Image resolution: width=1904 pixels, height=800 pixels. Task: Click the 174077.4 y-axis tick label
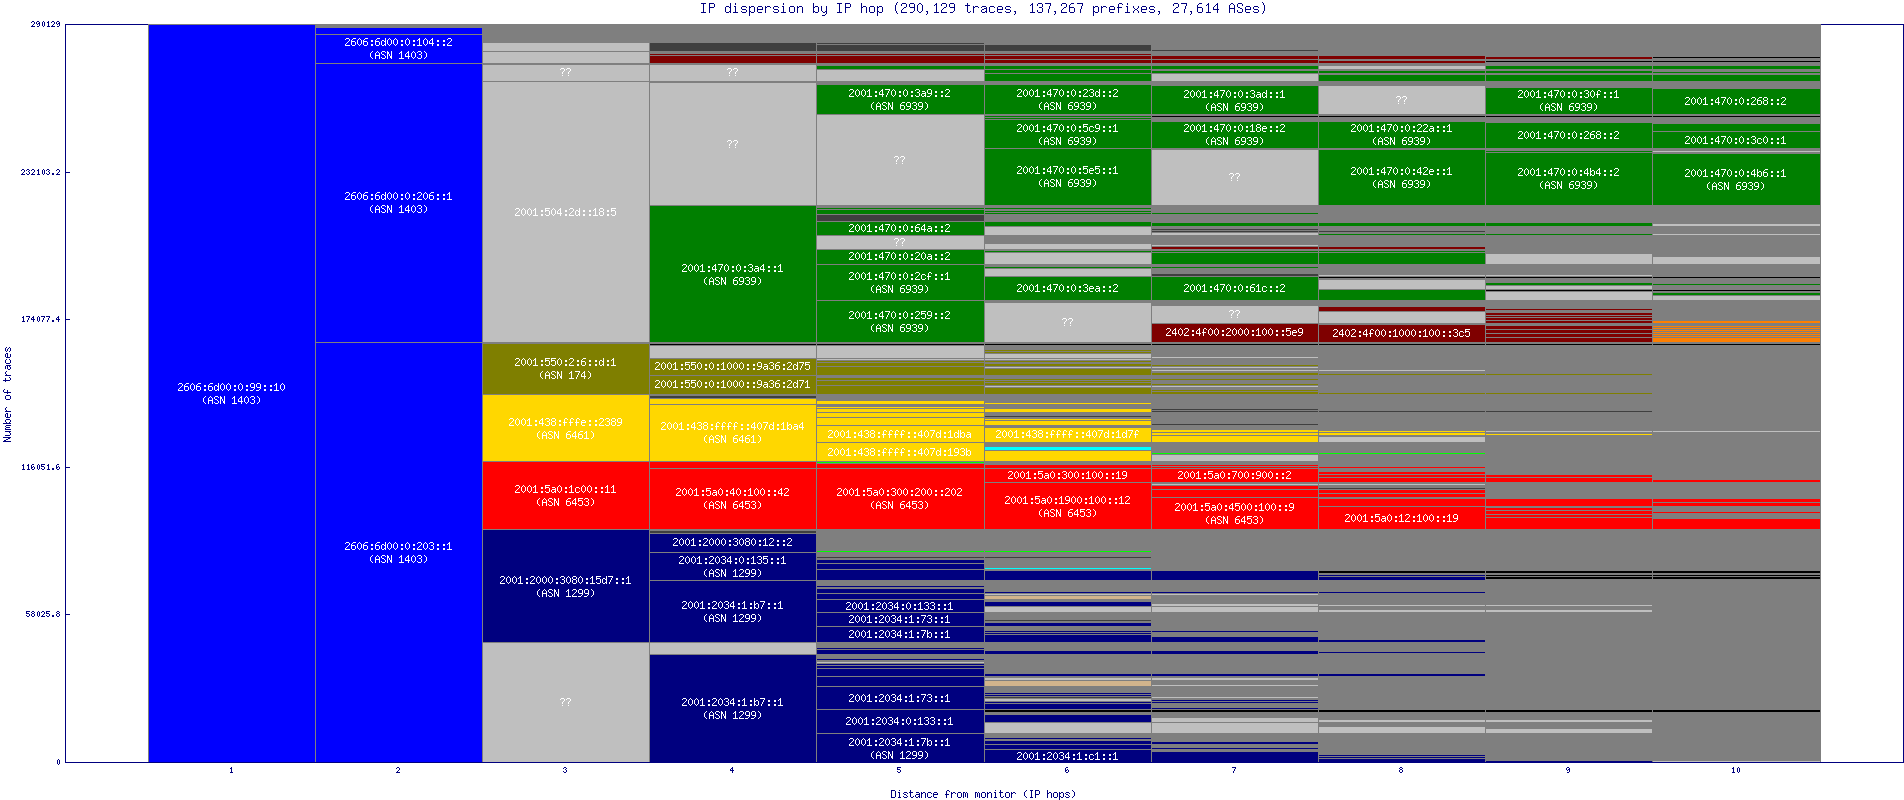coord(40,319)
